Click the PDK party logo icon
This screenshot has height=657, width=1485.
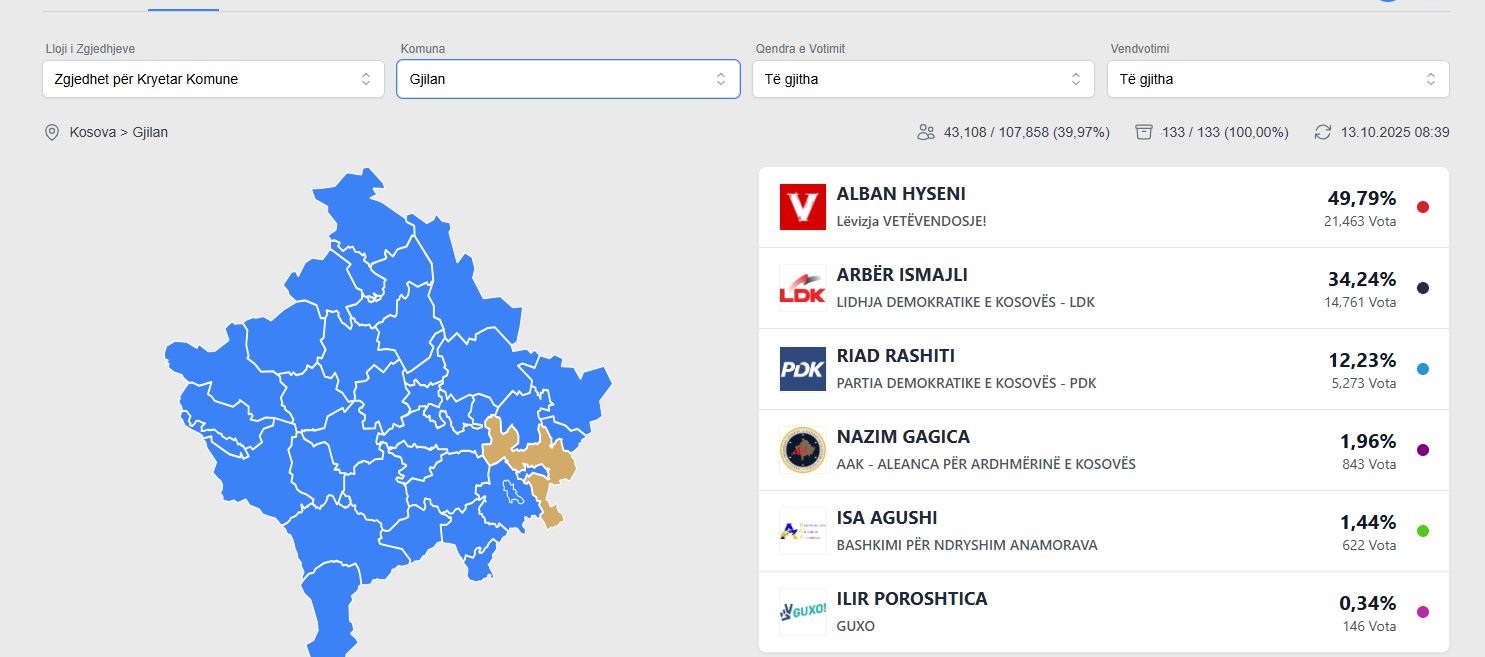click(802, 369)
